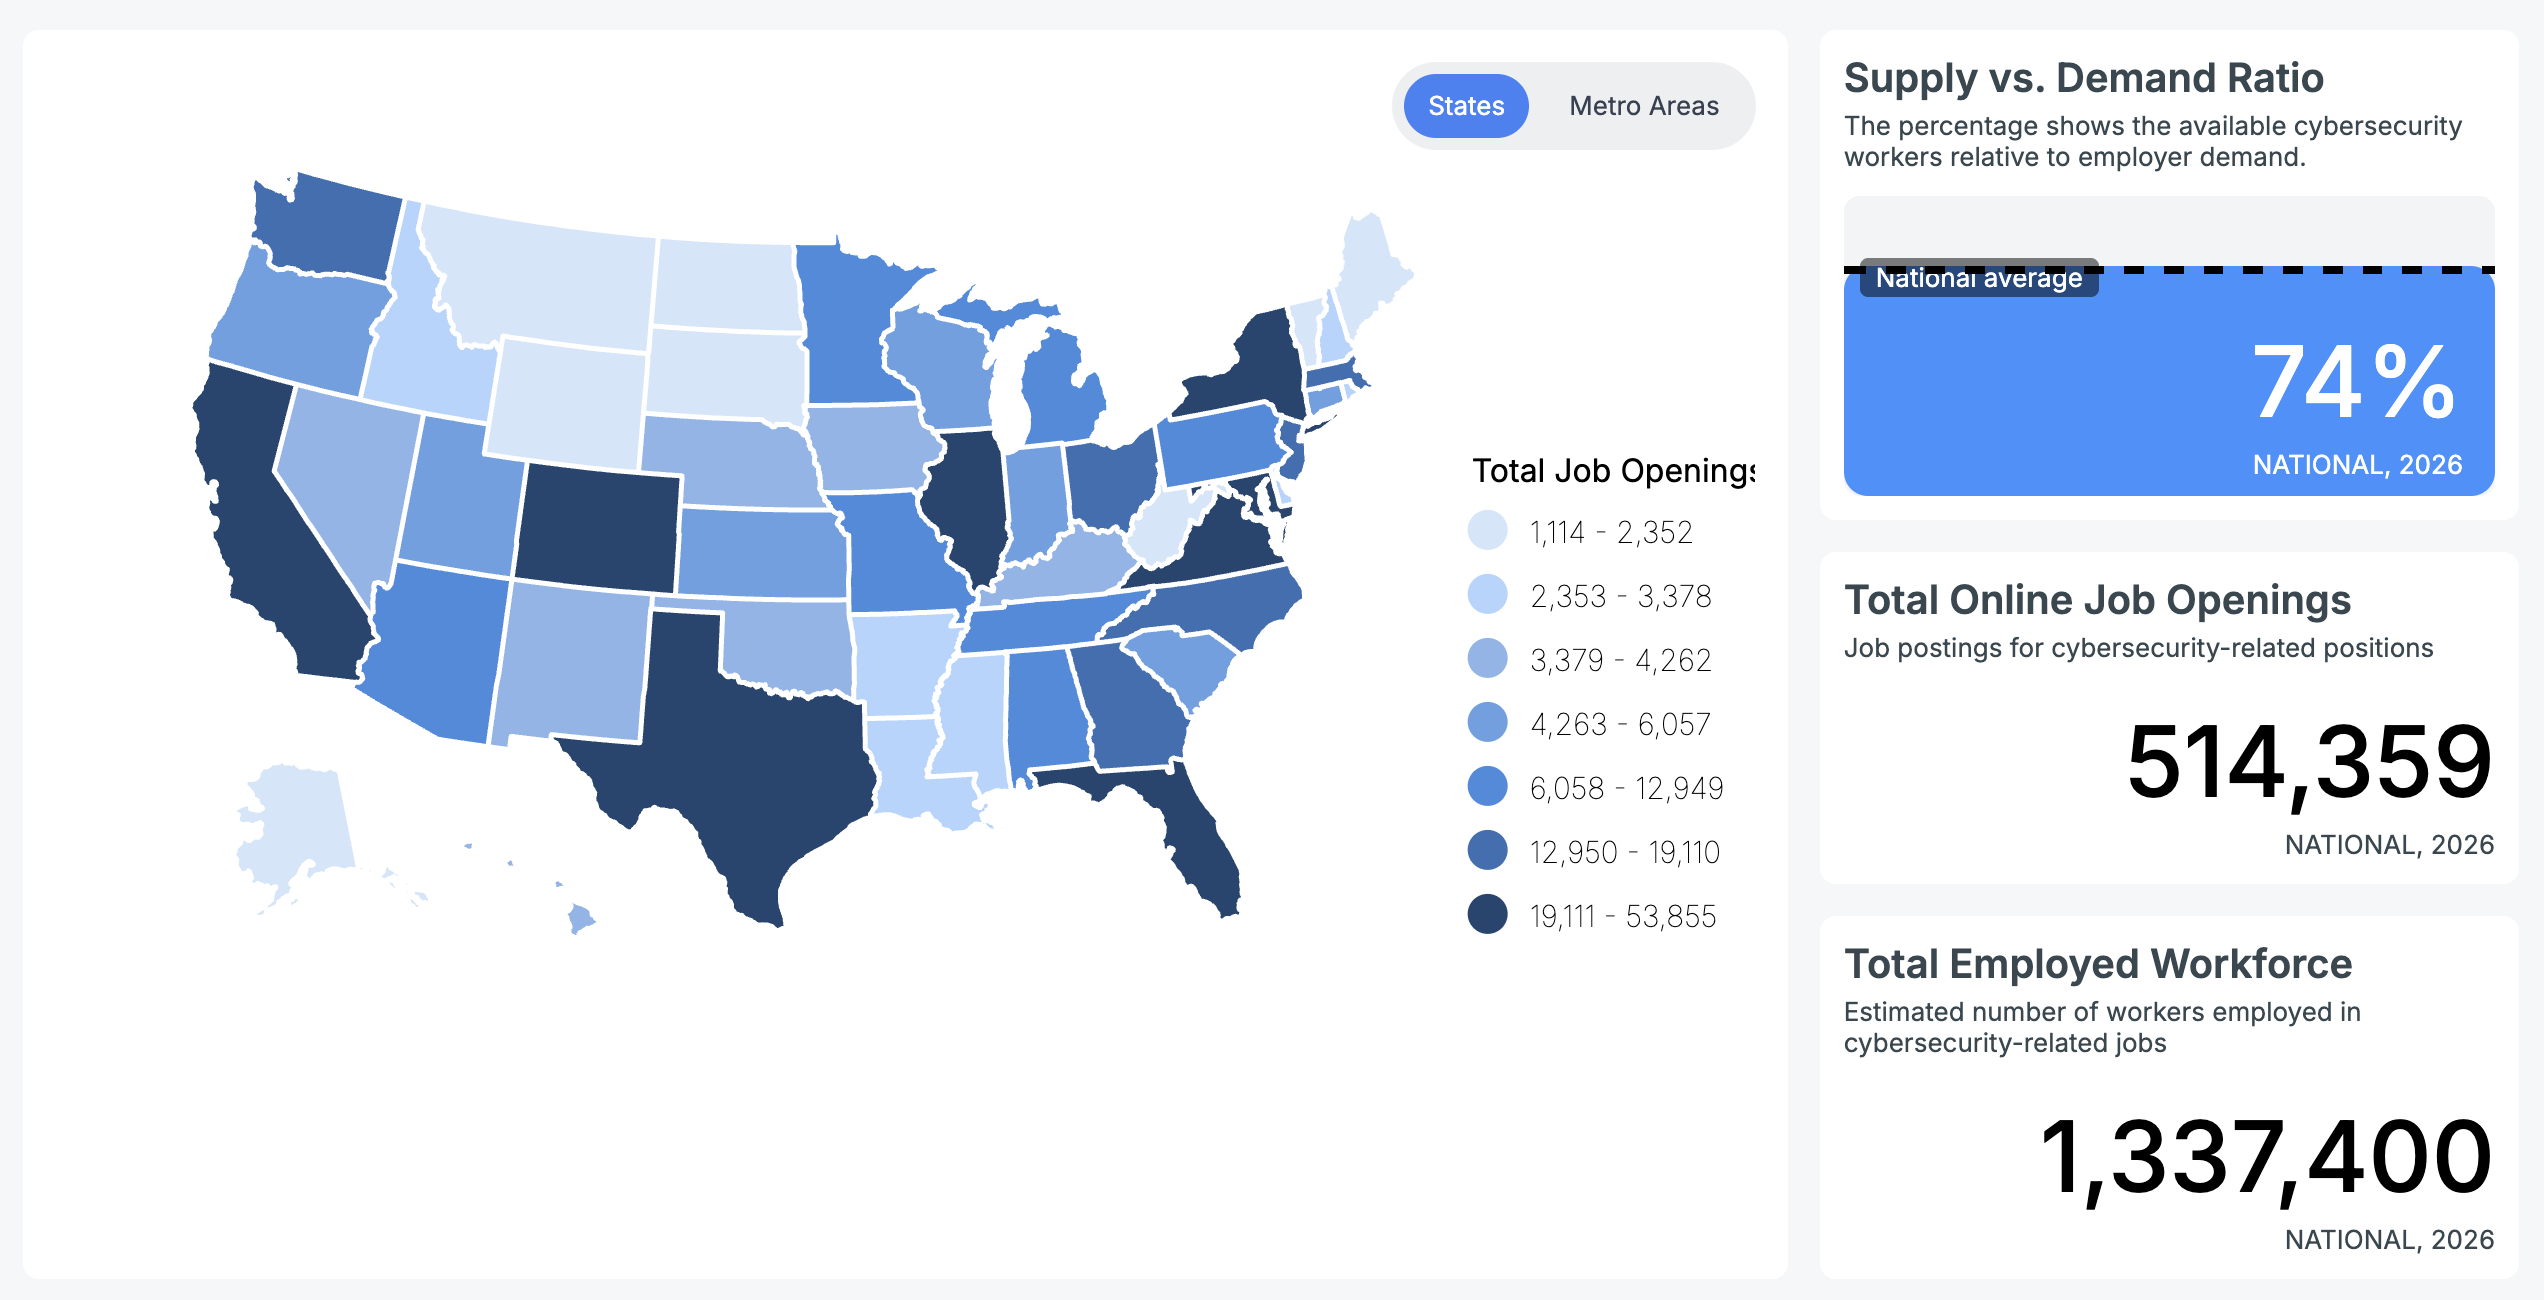The image size is (2544, 1300).
Task: Click the darkest 19,111 - 53,855 legend dot
Action: [x=1487, y=915]
